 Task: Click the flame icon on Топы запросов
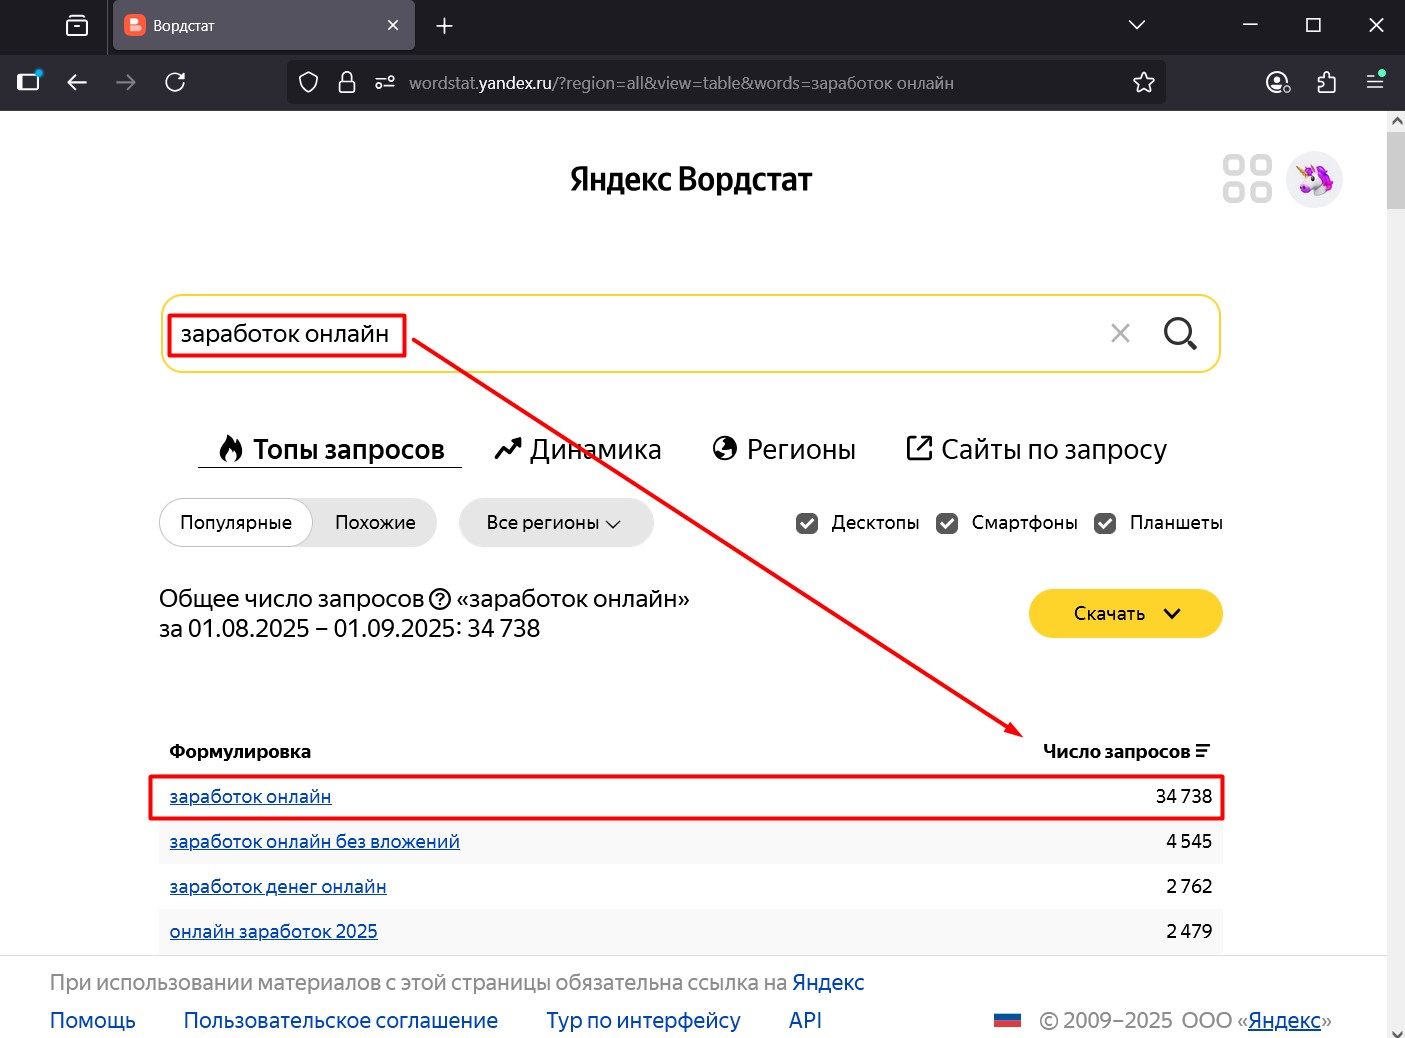coord(231,449)
